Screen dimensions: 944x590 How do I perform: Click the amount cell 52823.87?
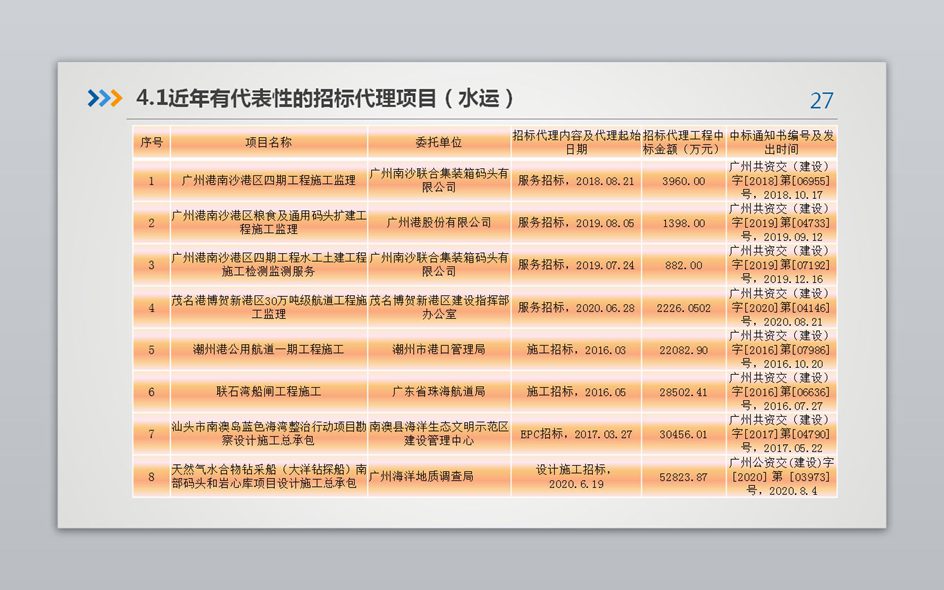point(683,477)
